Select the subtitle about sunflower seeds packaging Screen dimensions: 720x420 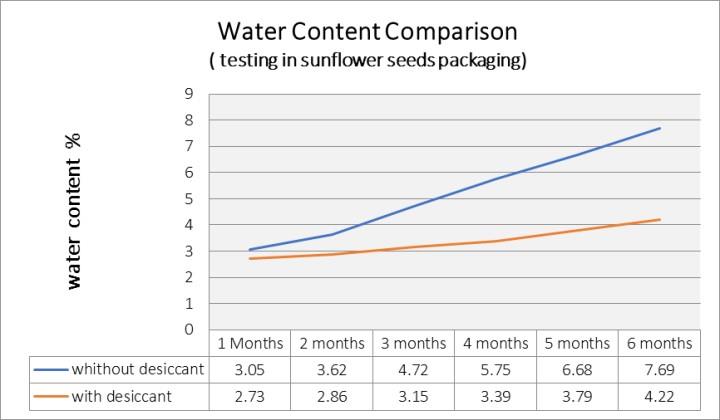click(367, 61)
